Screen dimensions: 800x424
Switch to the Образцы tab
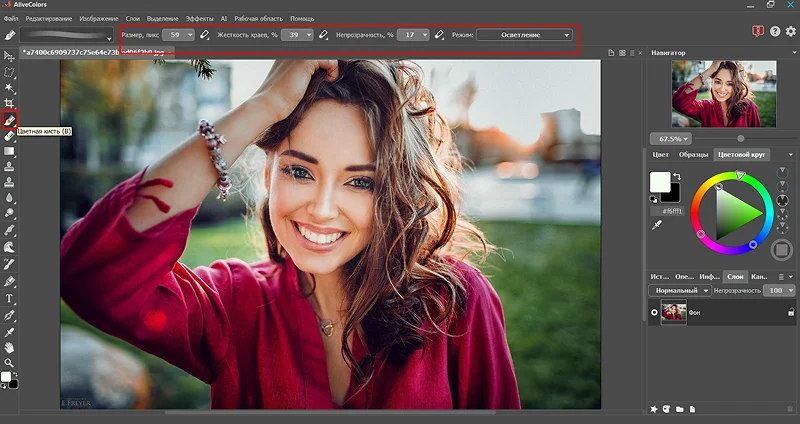tap(693, 154)
